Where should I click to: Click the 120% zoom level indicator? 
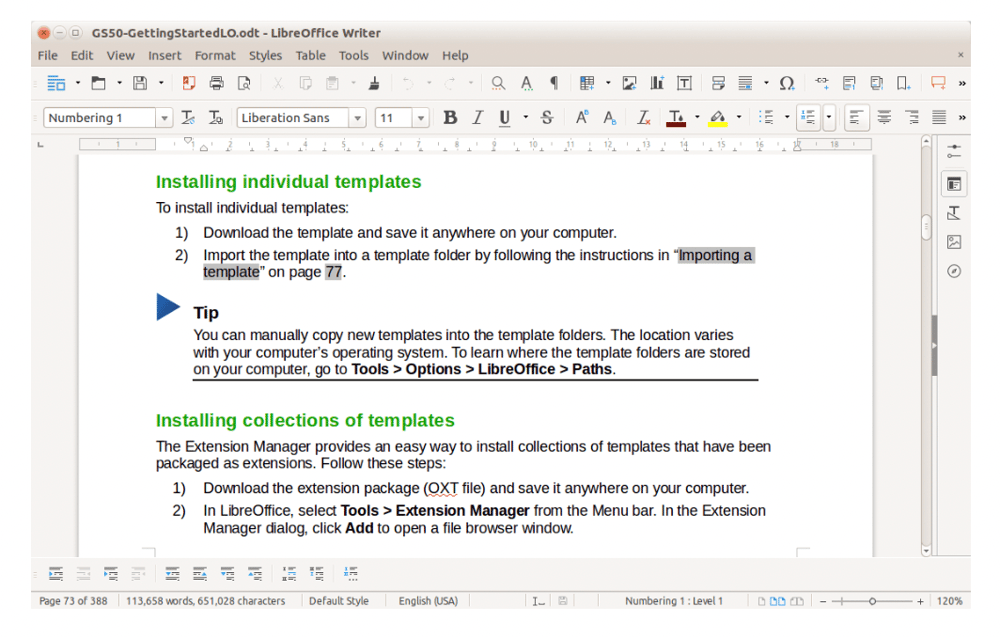(x=950, y=601)
